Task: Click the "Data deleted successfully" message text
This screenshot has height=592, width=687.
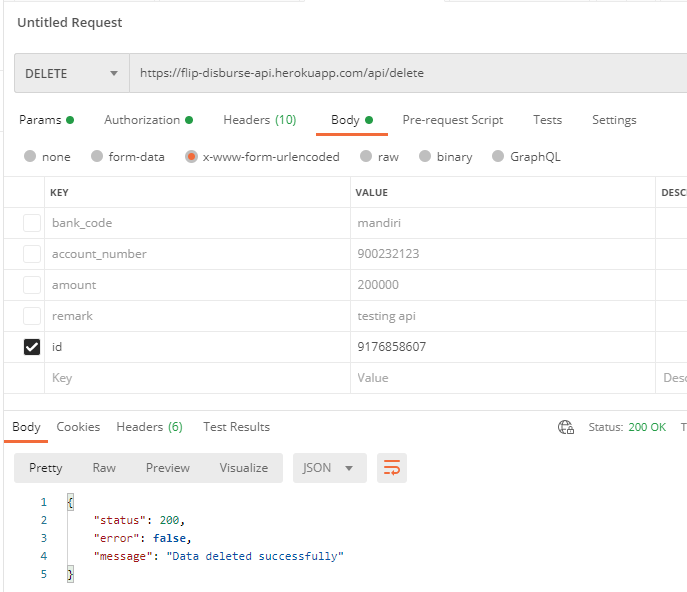Action: pyautogui.click(x=255, y=556)
